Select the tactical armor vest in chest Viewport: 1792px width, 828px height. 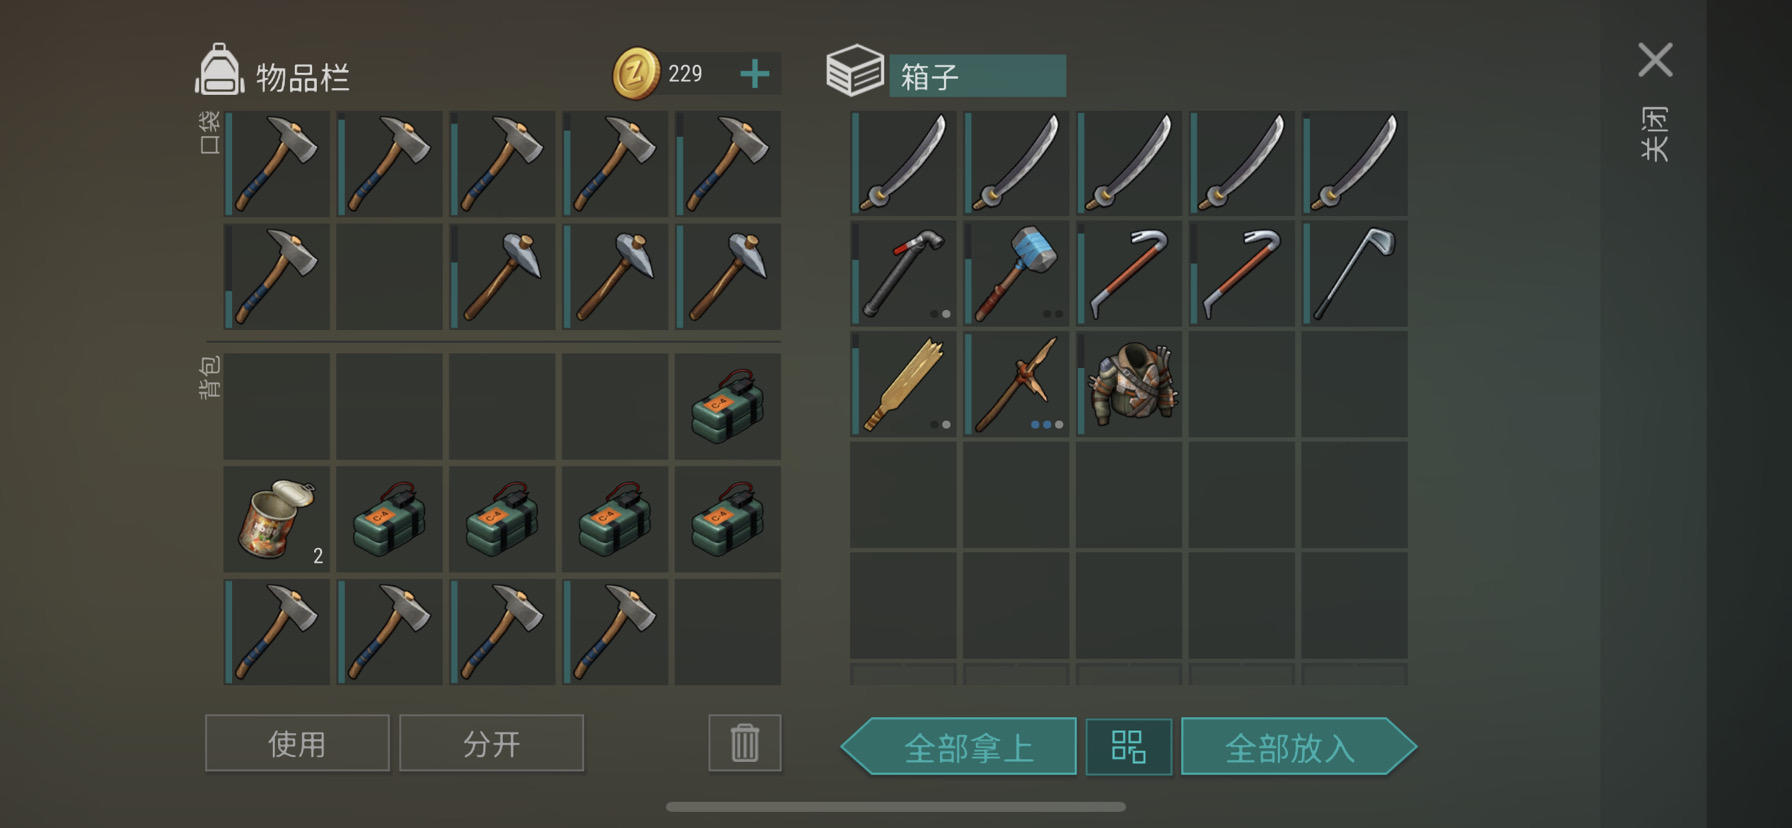click(1129, 385)
